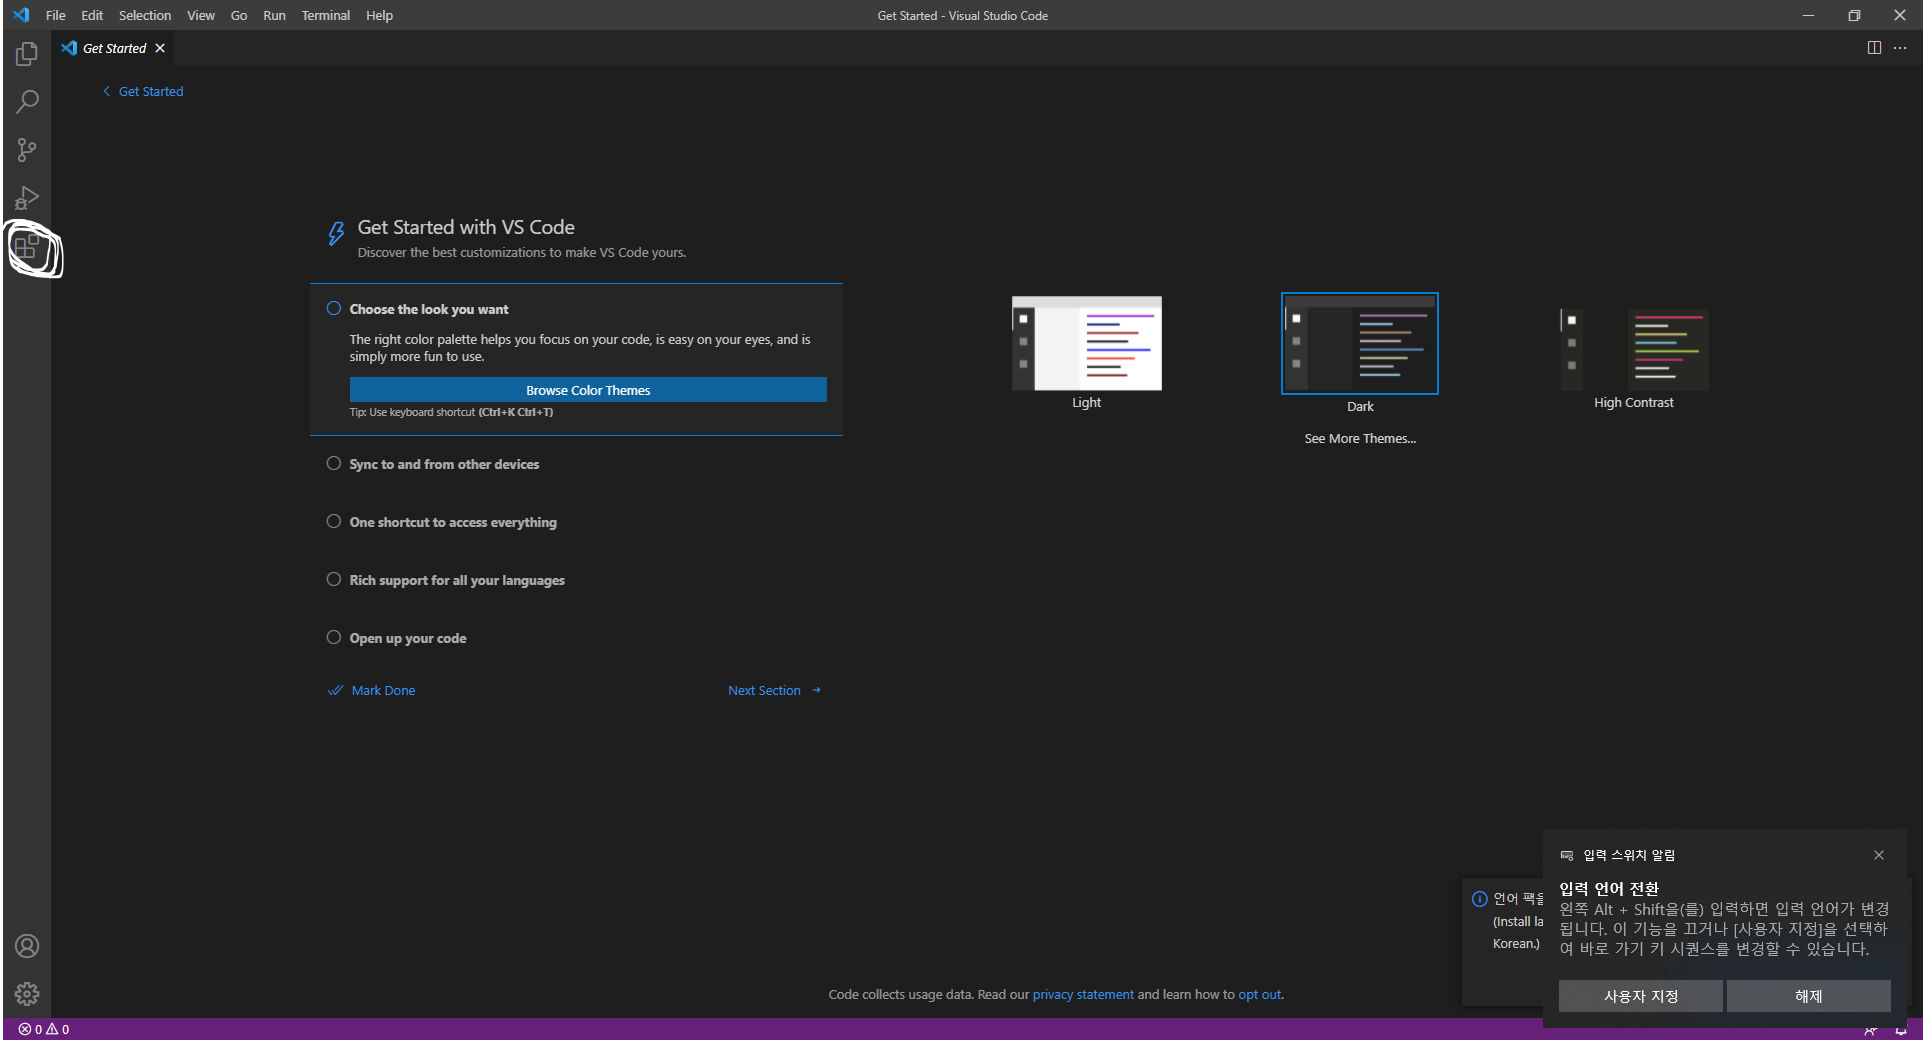The image size is (1923, 1040).
Task: Click the Mark Done link
Action: point(383,690)
